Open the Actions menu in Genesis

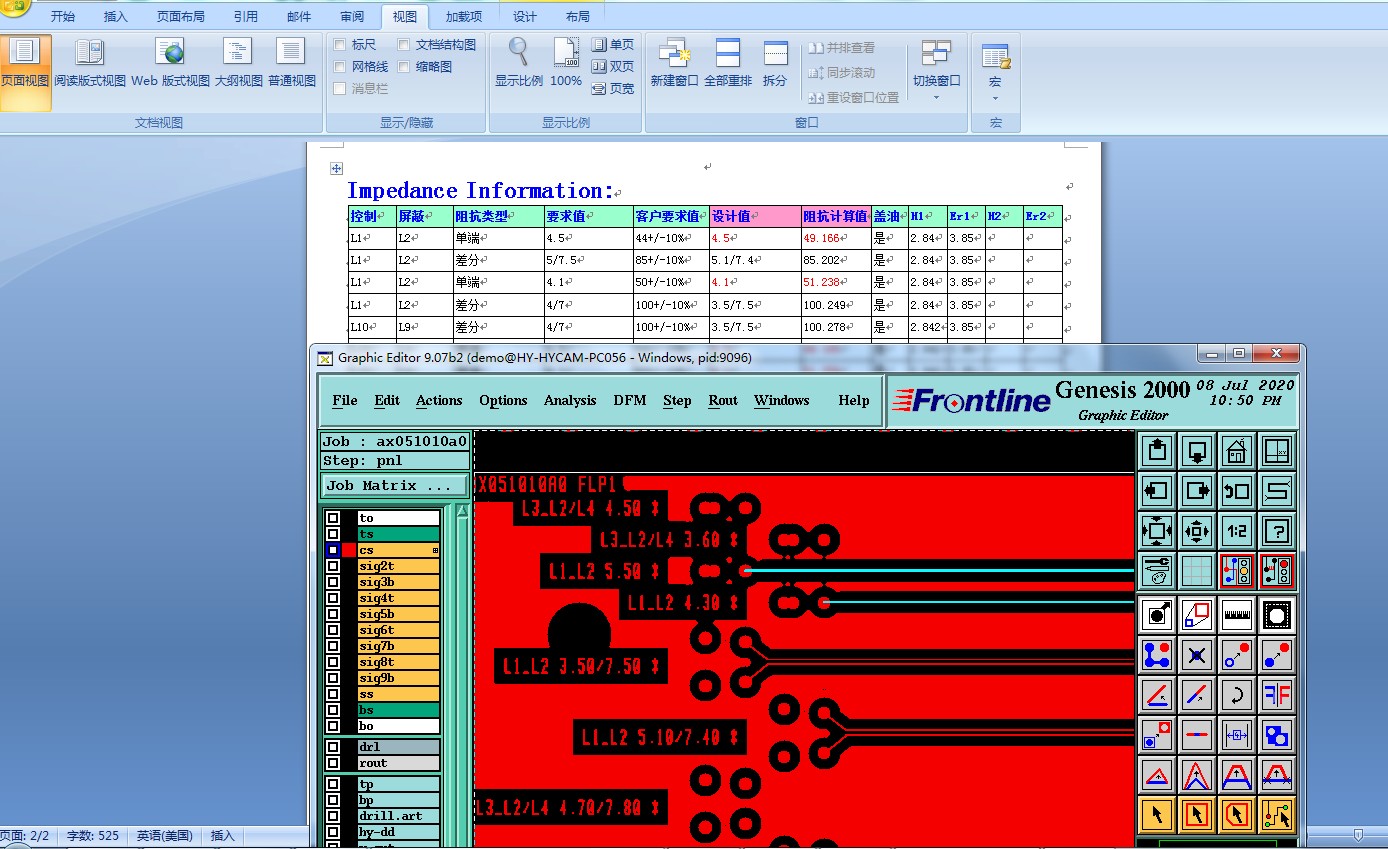[439, 400]
